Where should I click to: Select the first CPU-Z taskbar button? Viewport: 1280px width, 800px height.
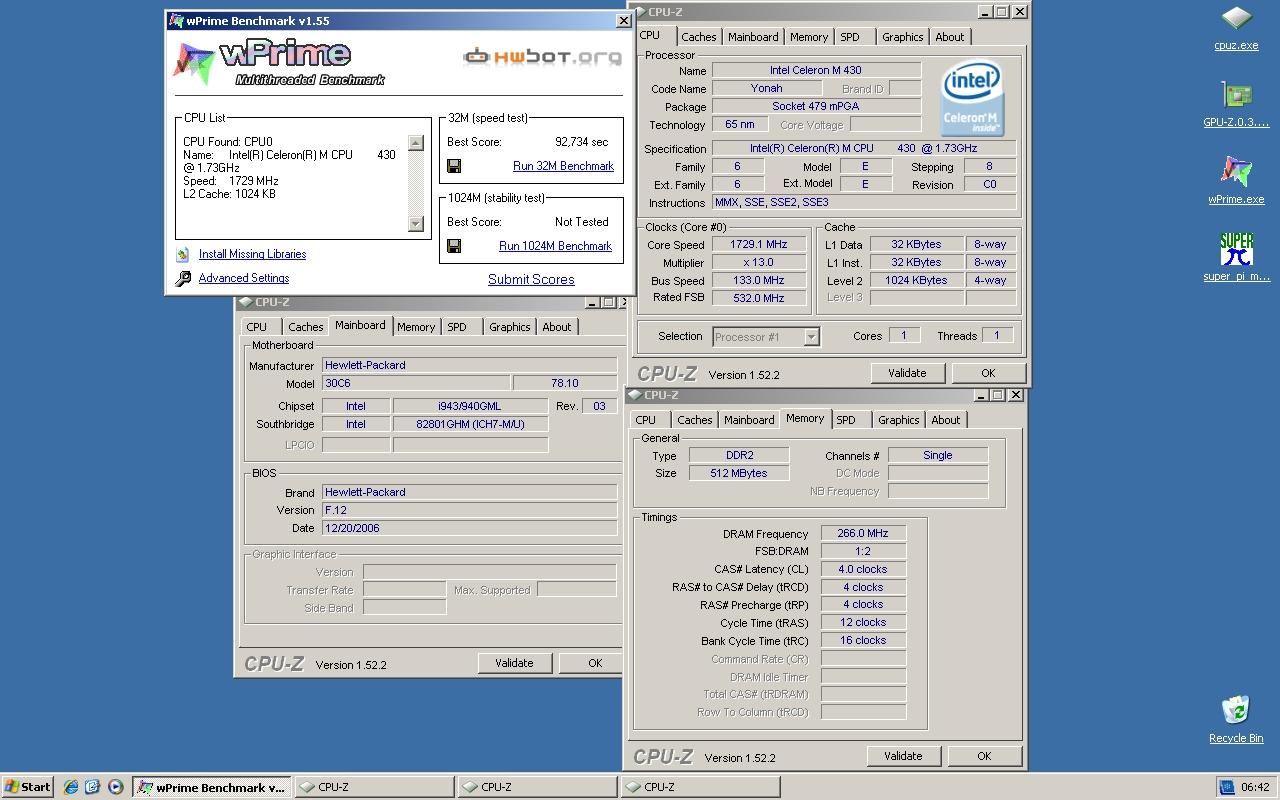coord(375,787)
